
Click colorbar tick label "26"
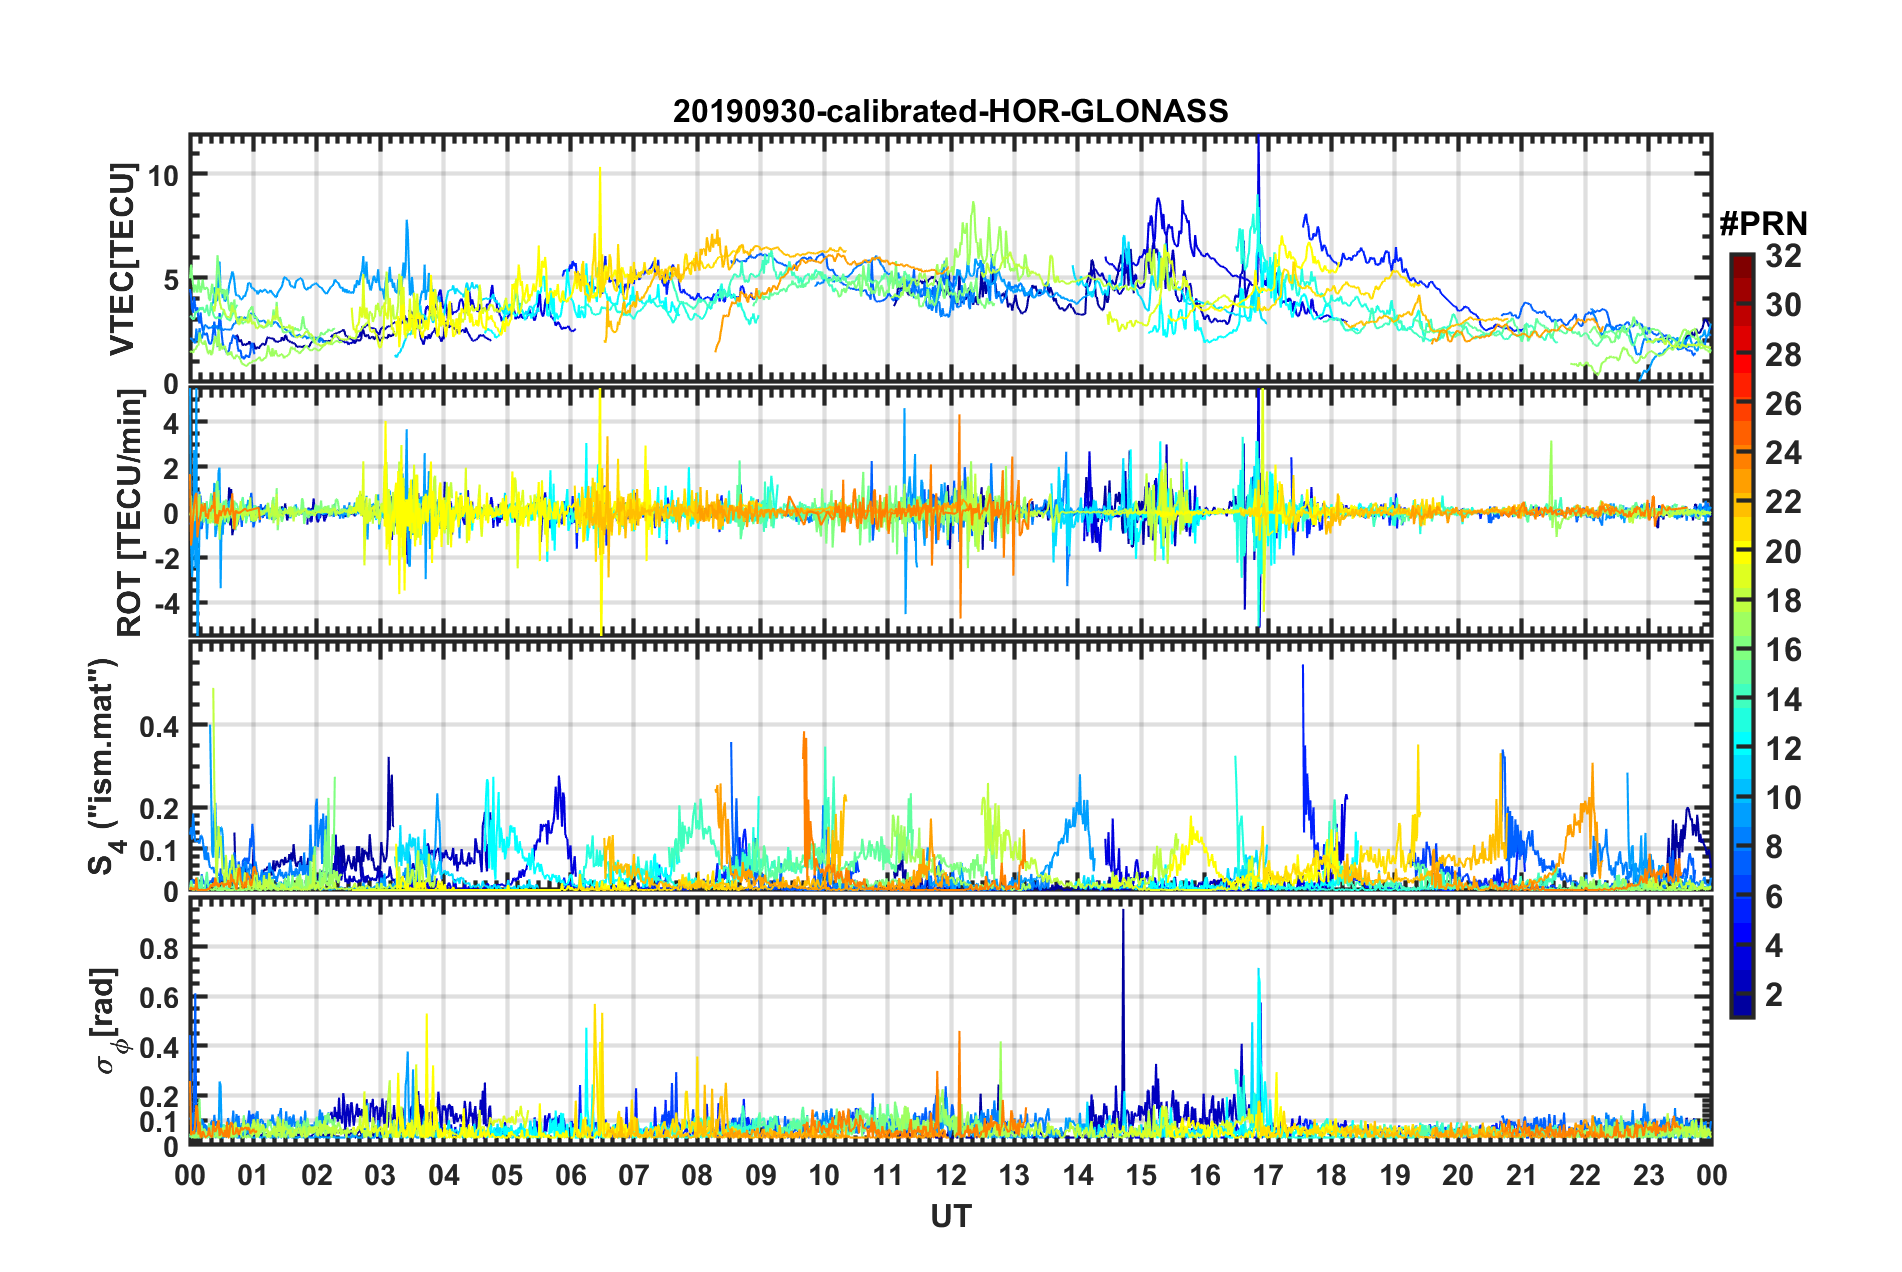tap(1783, 404)
